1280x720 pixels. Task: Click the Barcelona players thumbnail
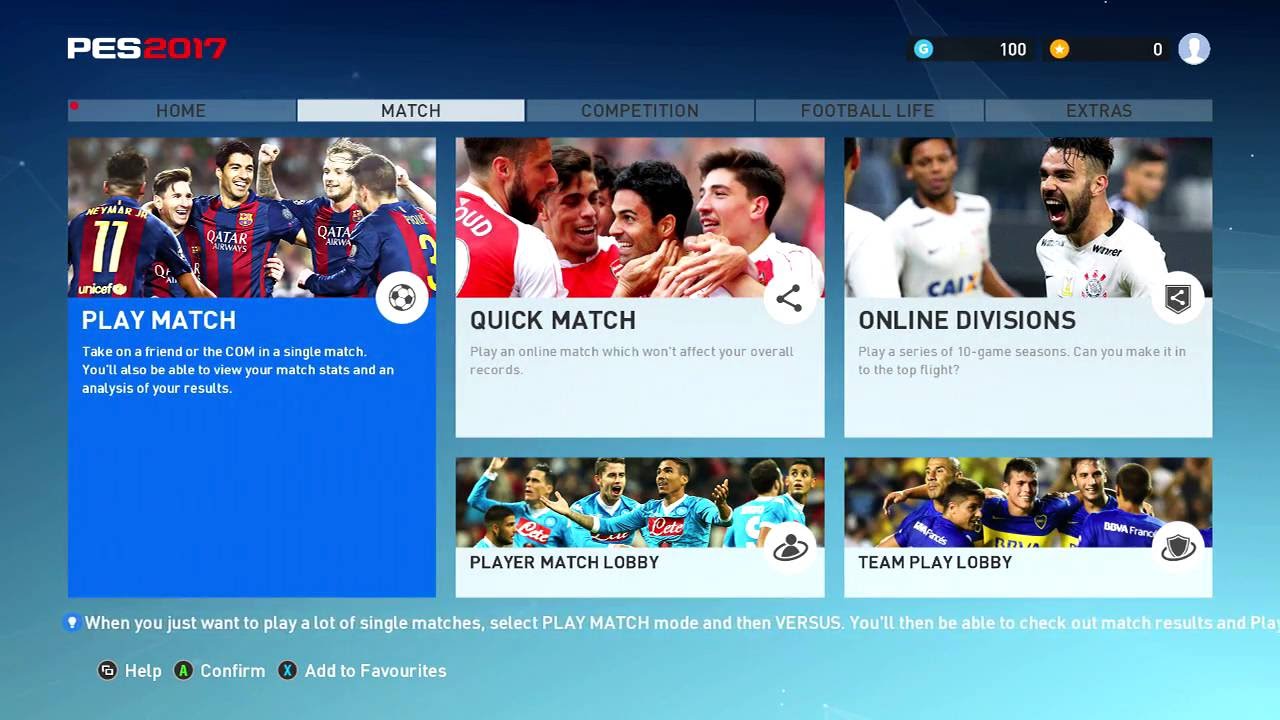[252, 217]
